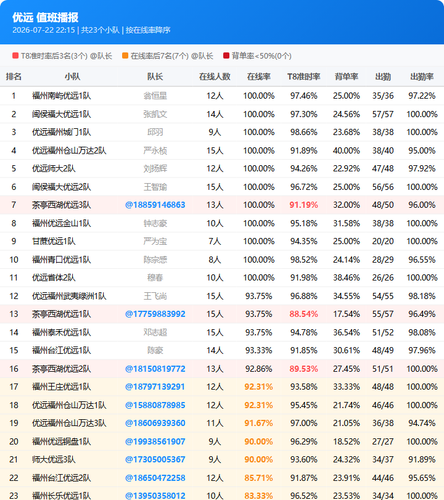The image size is (444, 500).
Task: Select team 优远福州仓山万达3队 in rank 19
Action: tap(69, 423)
